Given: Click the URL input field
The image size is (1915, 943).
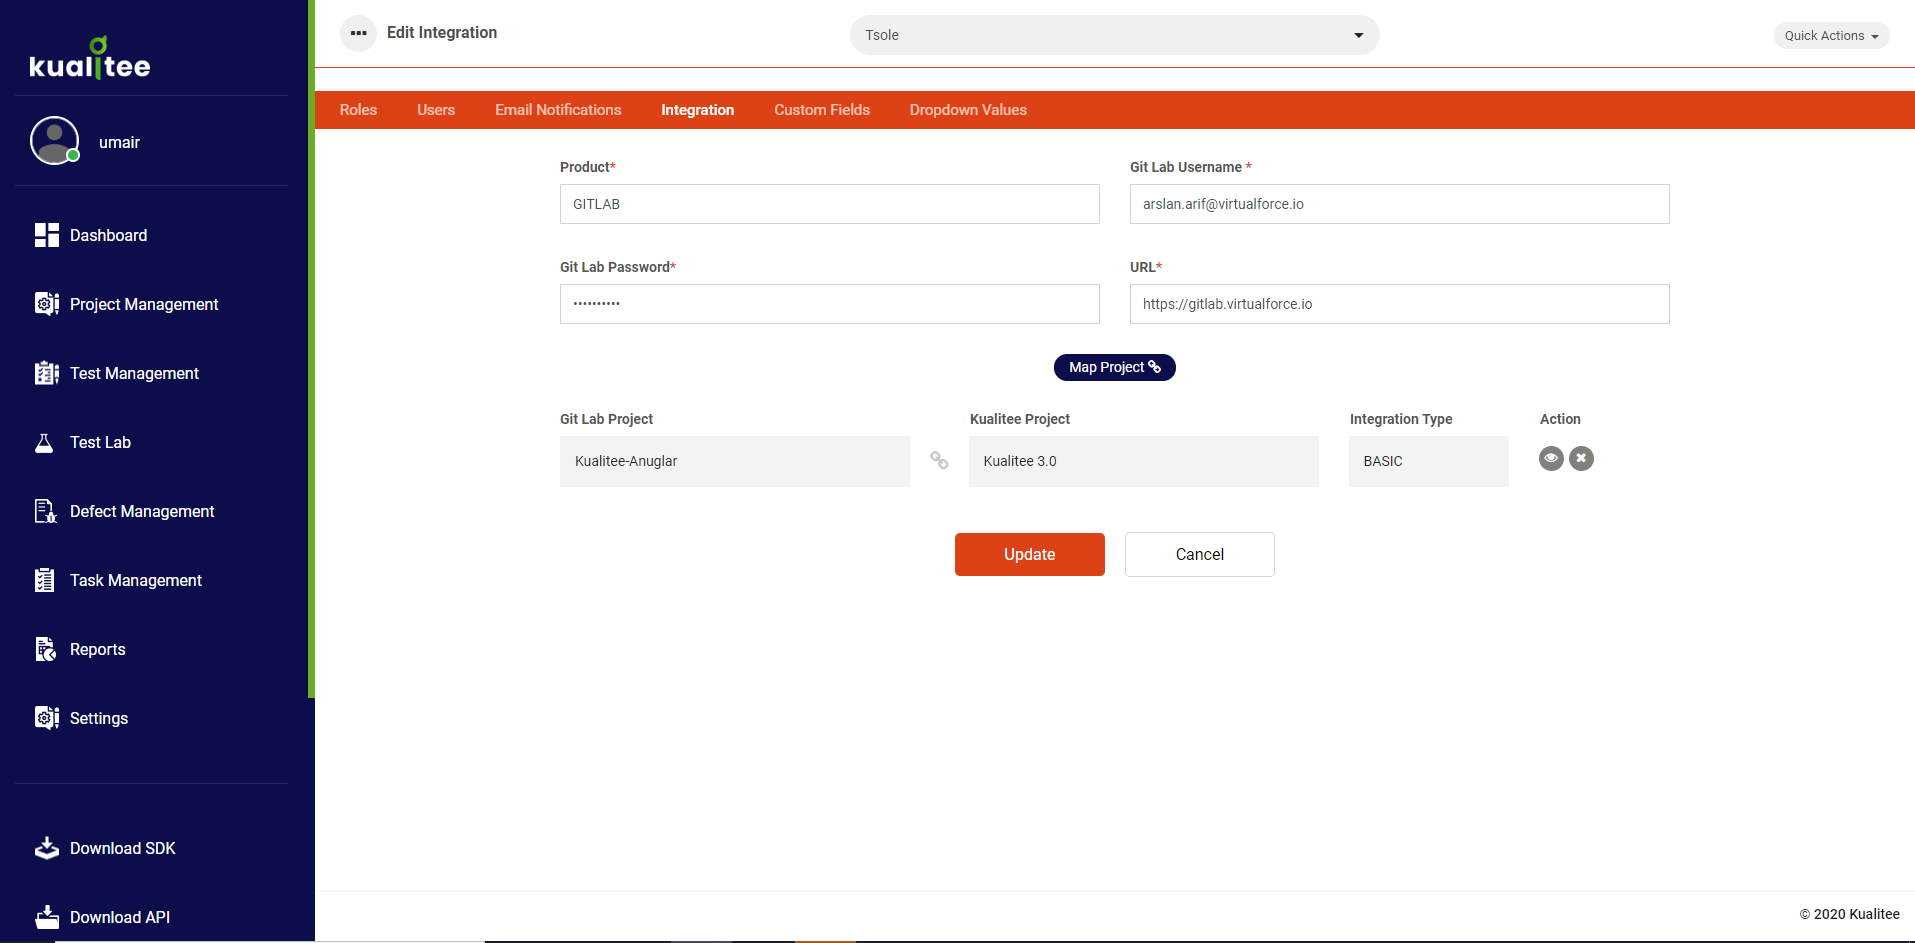Looking at the screenshot, I should tap(1400, 304).
